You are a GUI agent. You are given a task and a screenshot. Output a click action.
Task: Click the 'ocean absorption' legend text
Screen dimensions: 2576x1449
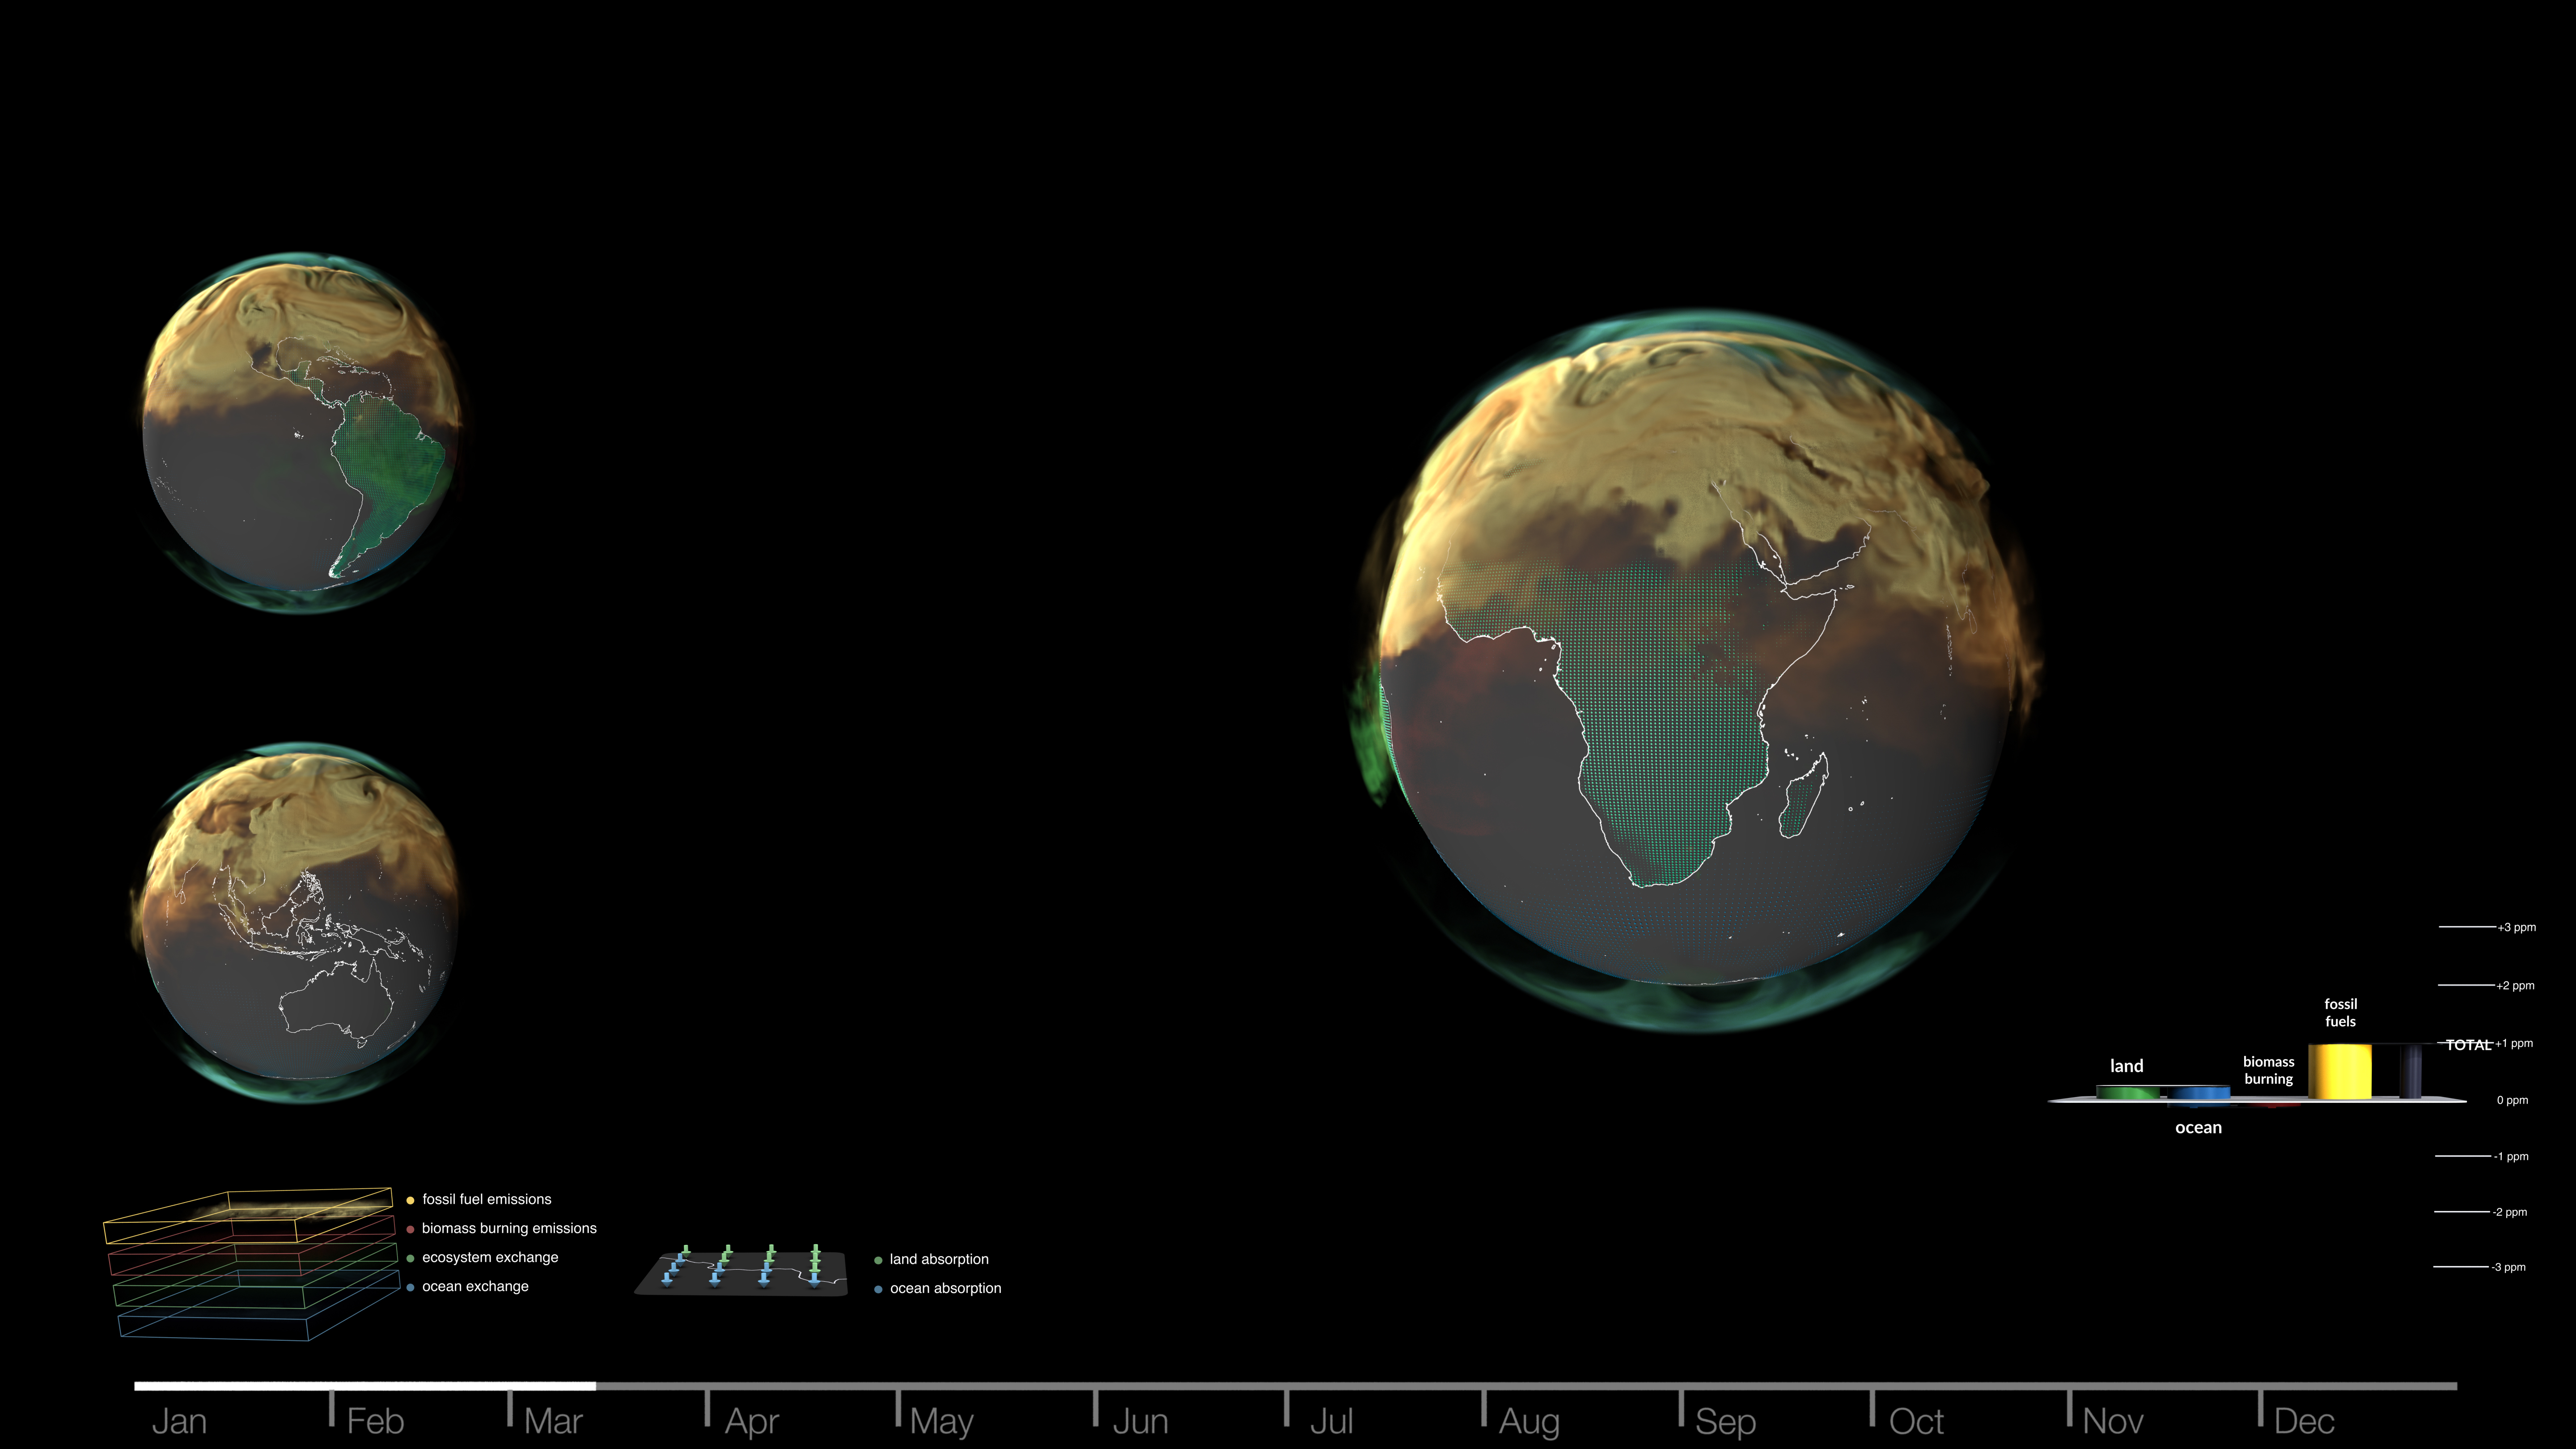point(945,1288)
